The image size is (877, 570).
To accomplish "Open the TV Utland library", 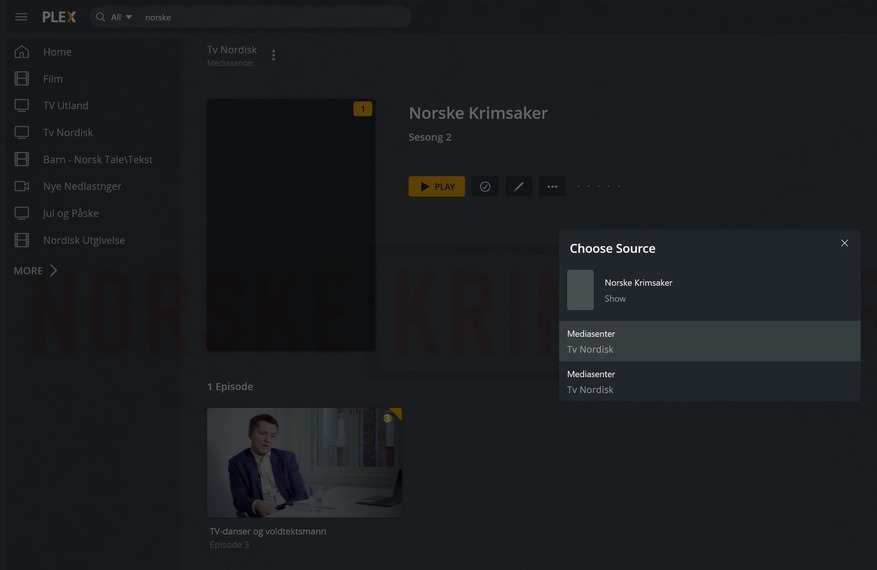I will [x=65, y=106].
